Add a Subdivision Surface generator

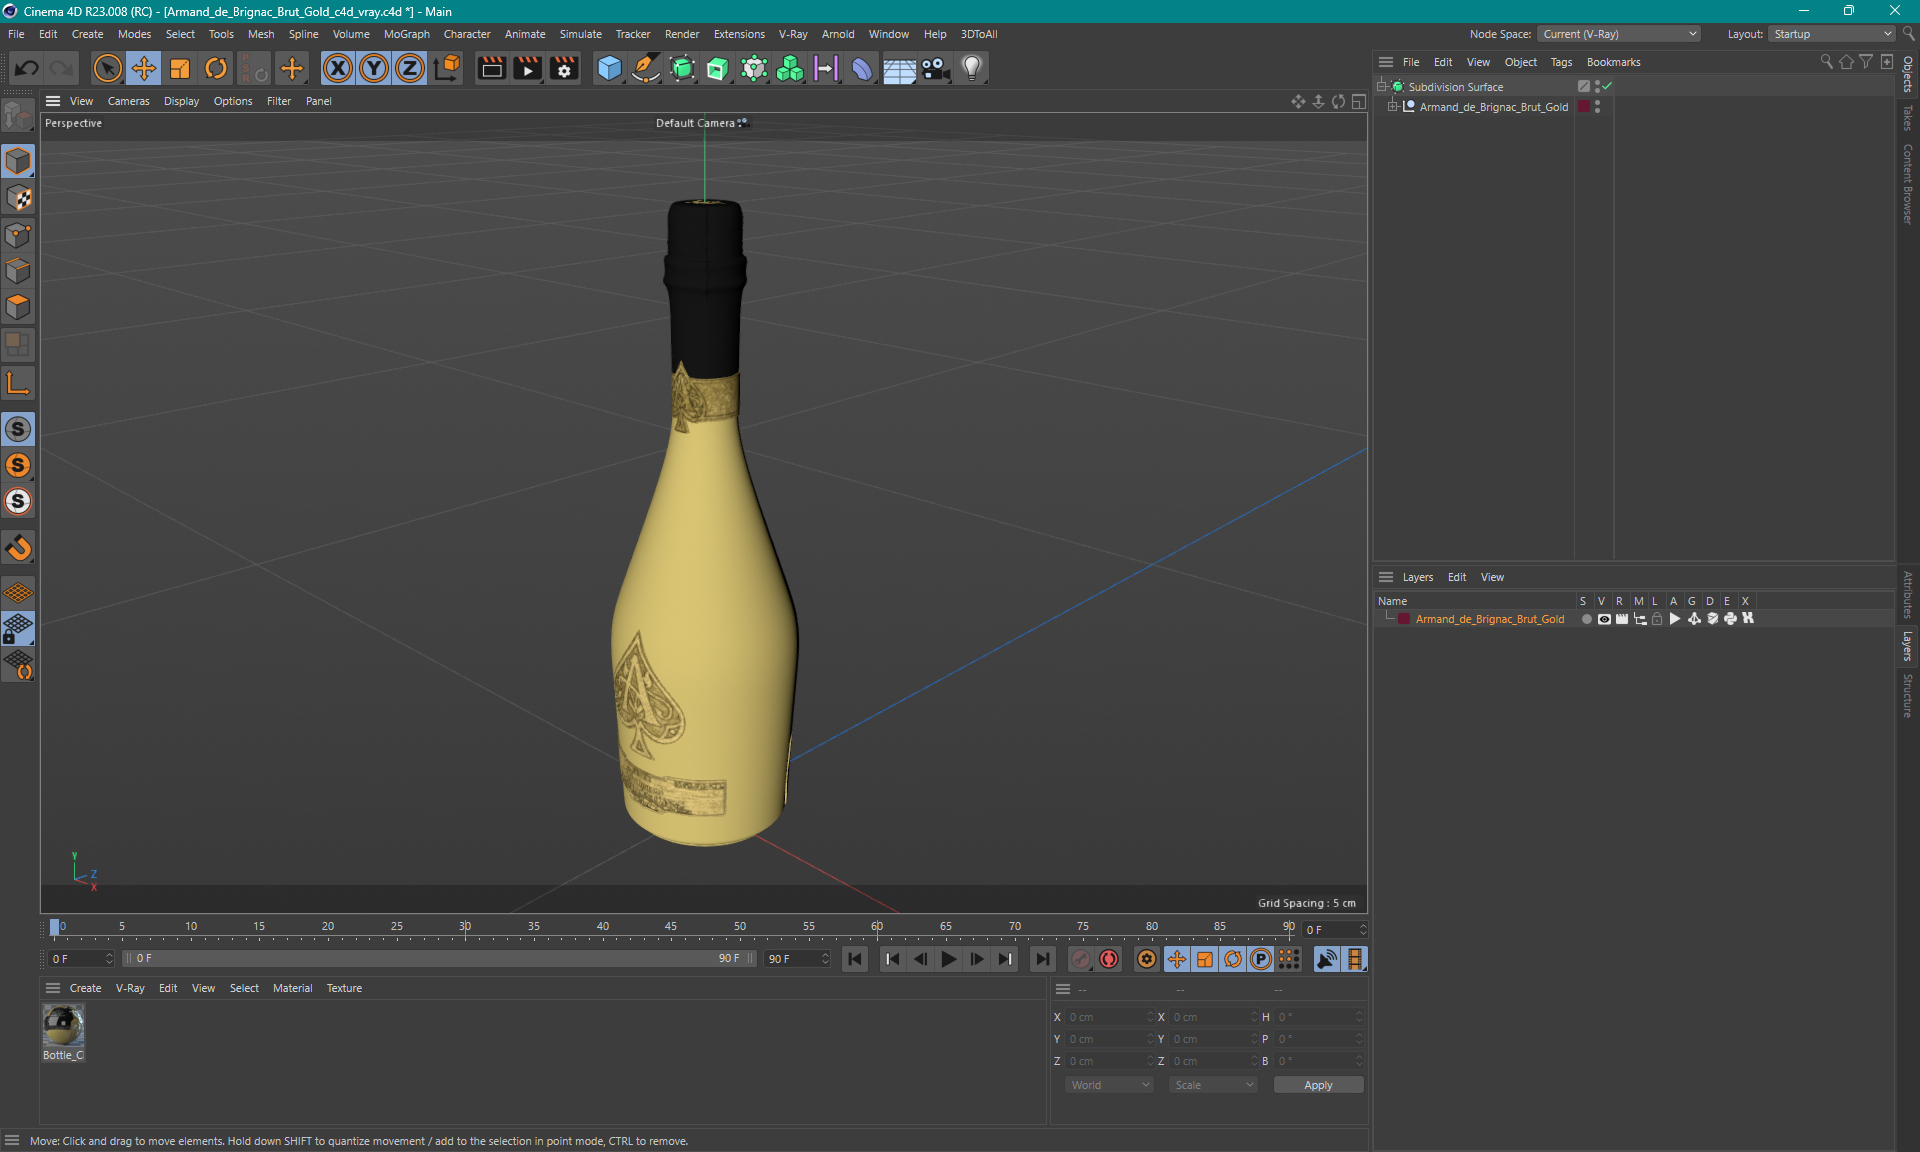pyautogui.click(x=682, y=68)
